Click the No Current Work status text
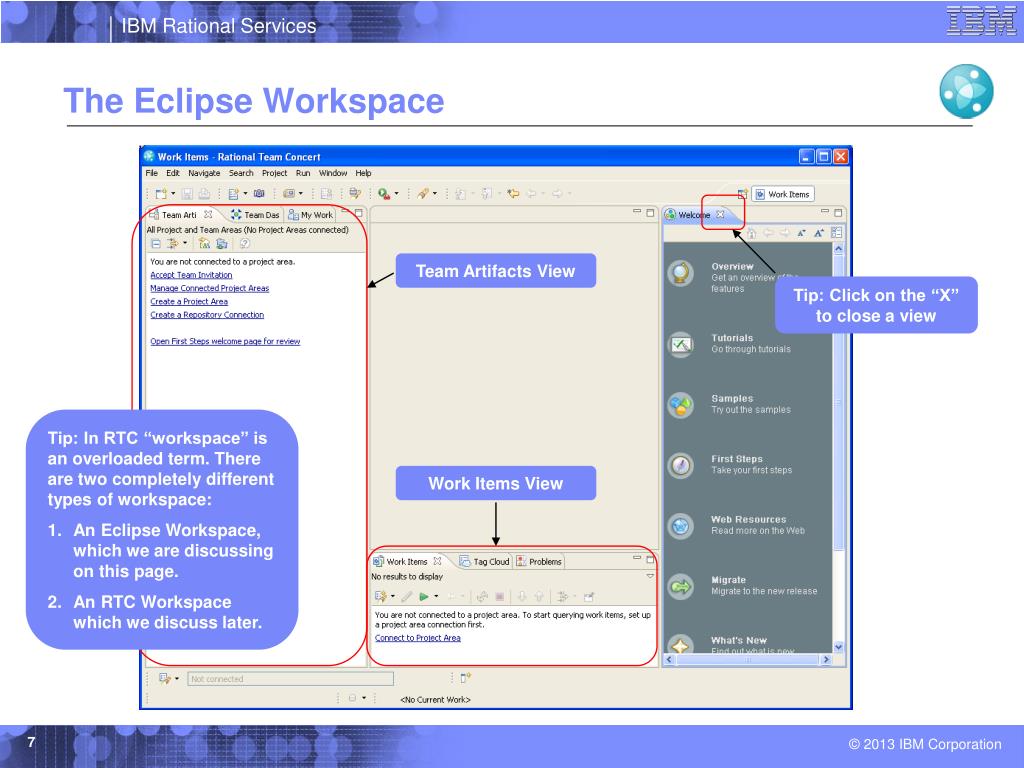Image resolution: width=1024 pixels, height=768 pixels. [x=435, y=699]
